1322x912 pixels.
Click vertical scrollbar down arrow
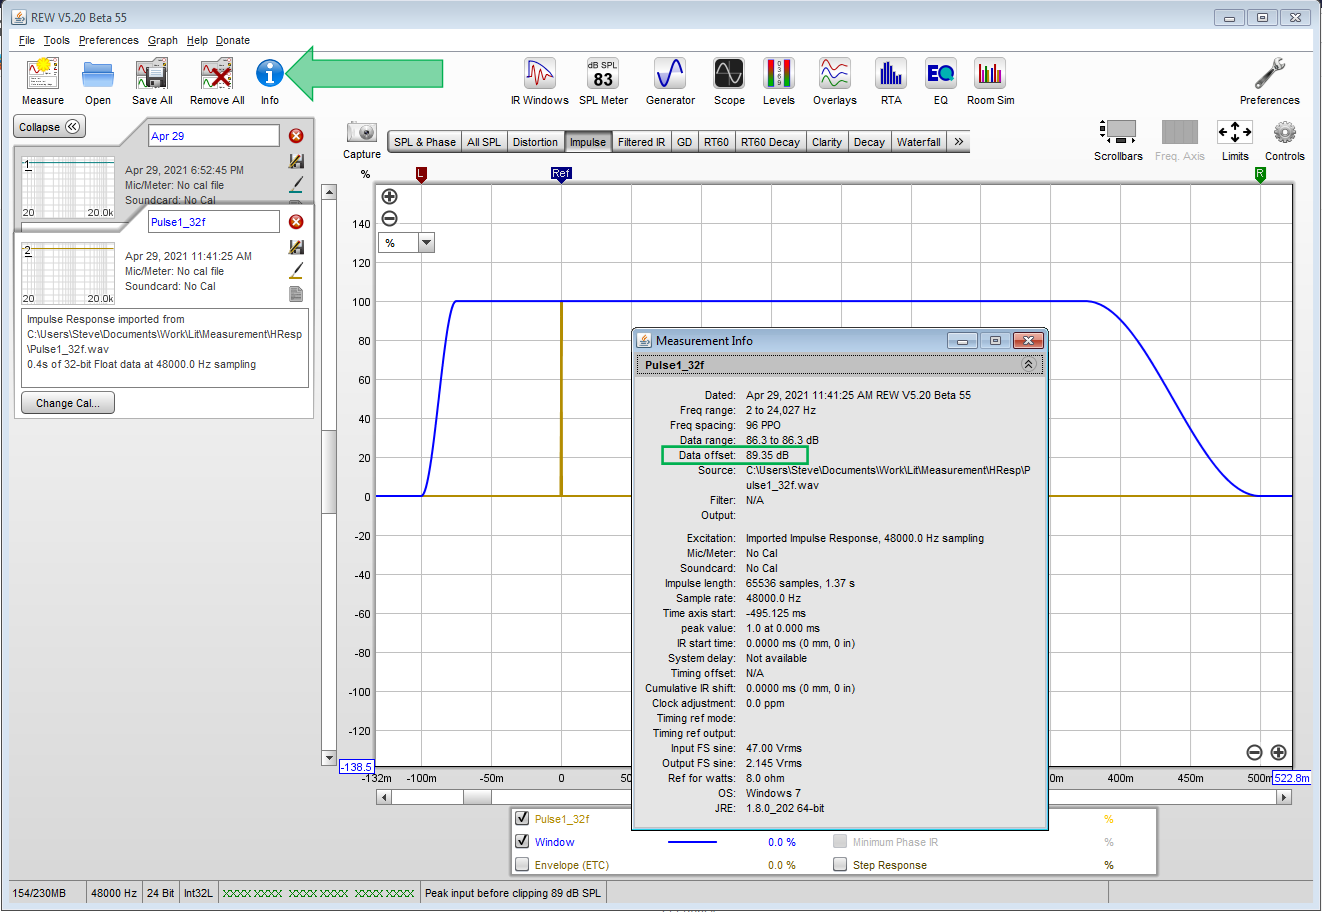click(x=329, y=758)
